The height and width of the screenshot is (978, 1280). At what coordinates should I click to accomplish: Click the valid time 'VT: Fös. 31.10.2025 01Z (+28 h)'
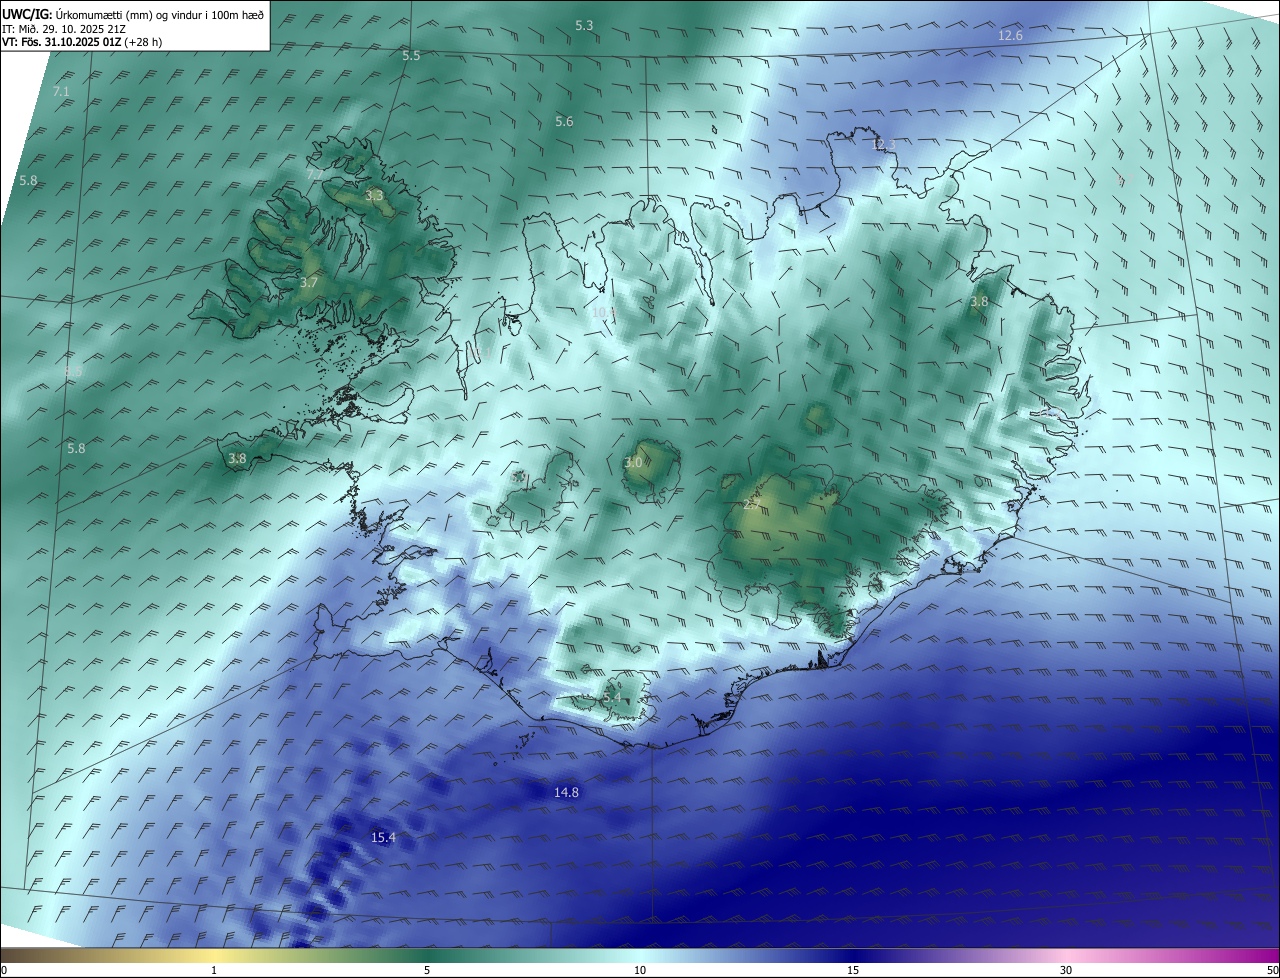coord(82,42)
